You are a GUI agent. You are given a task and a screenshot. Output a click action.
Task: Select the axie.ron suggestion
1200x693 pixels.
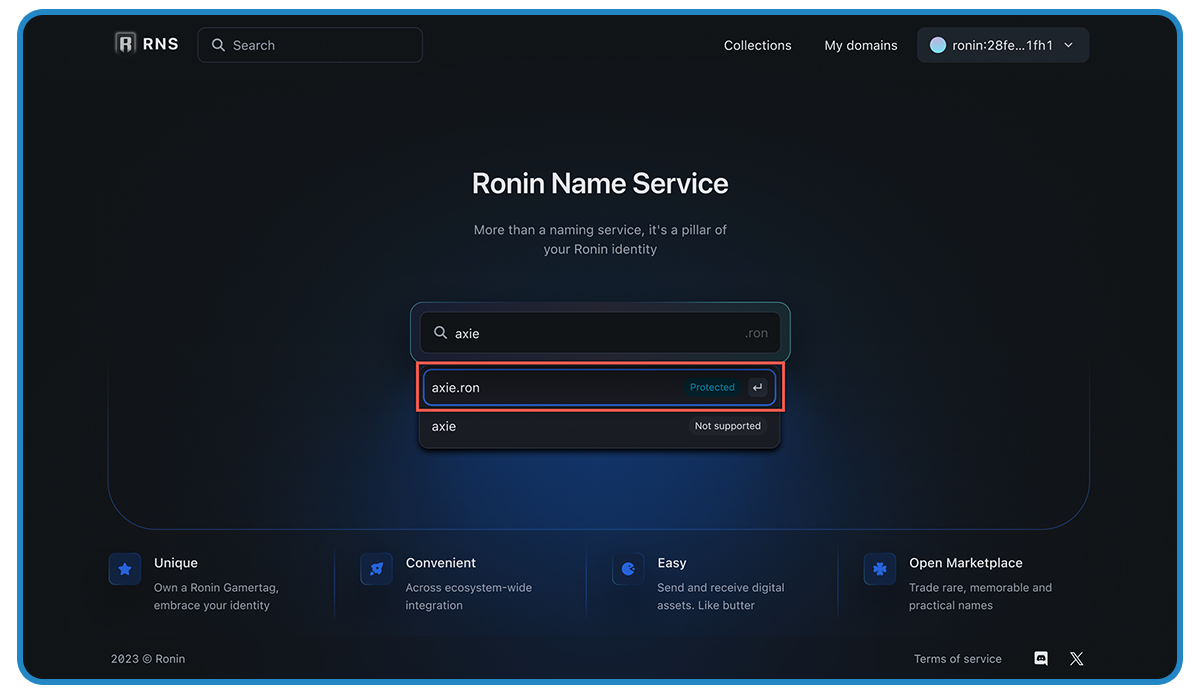click(x=600, y=387)
